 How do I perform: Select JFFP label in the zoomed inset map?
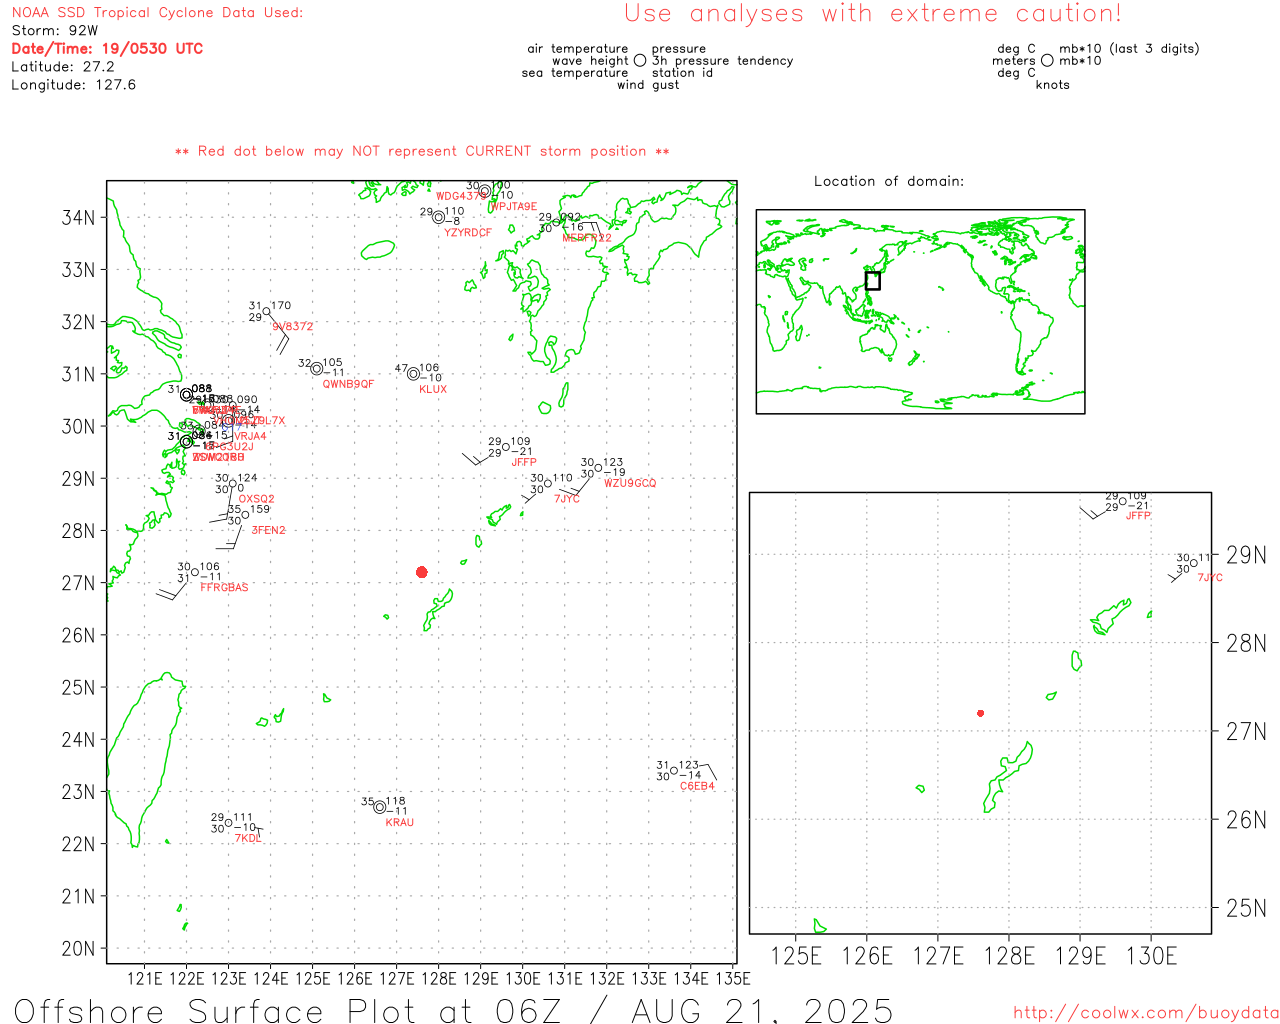[x=1138, y=516]
